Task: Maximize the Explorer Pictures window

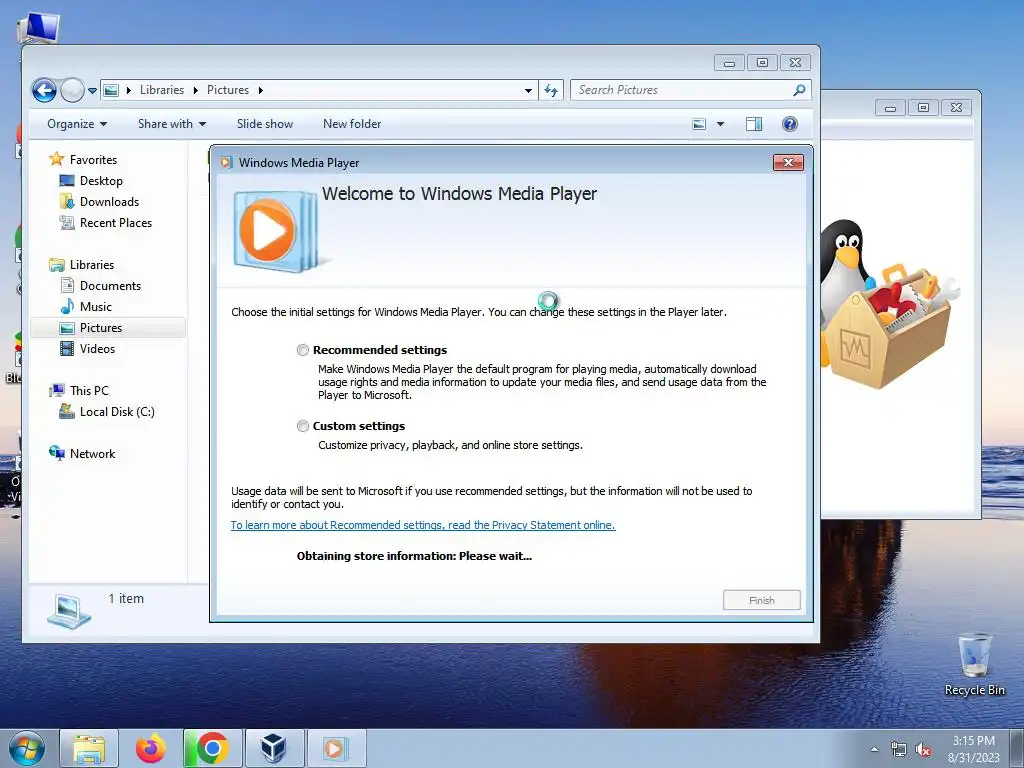Action: pyautogui.click(x=762, y=63)
